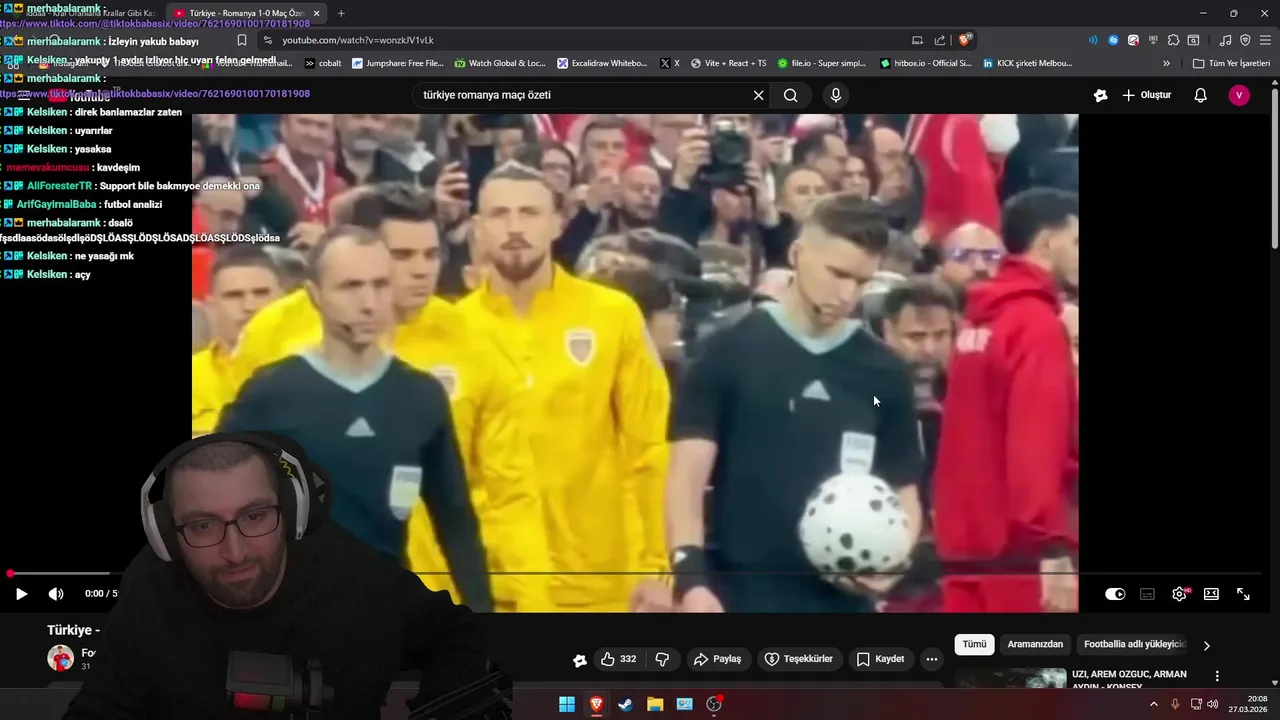Open more actions three-dot menu under video

point(932,659)
